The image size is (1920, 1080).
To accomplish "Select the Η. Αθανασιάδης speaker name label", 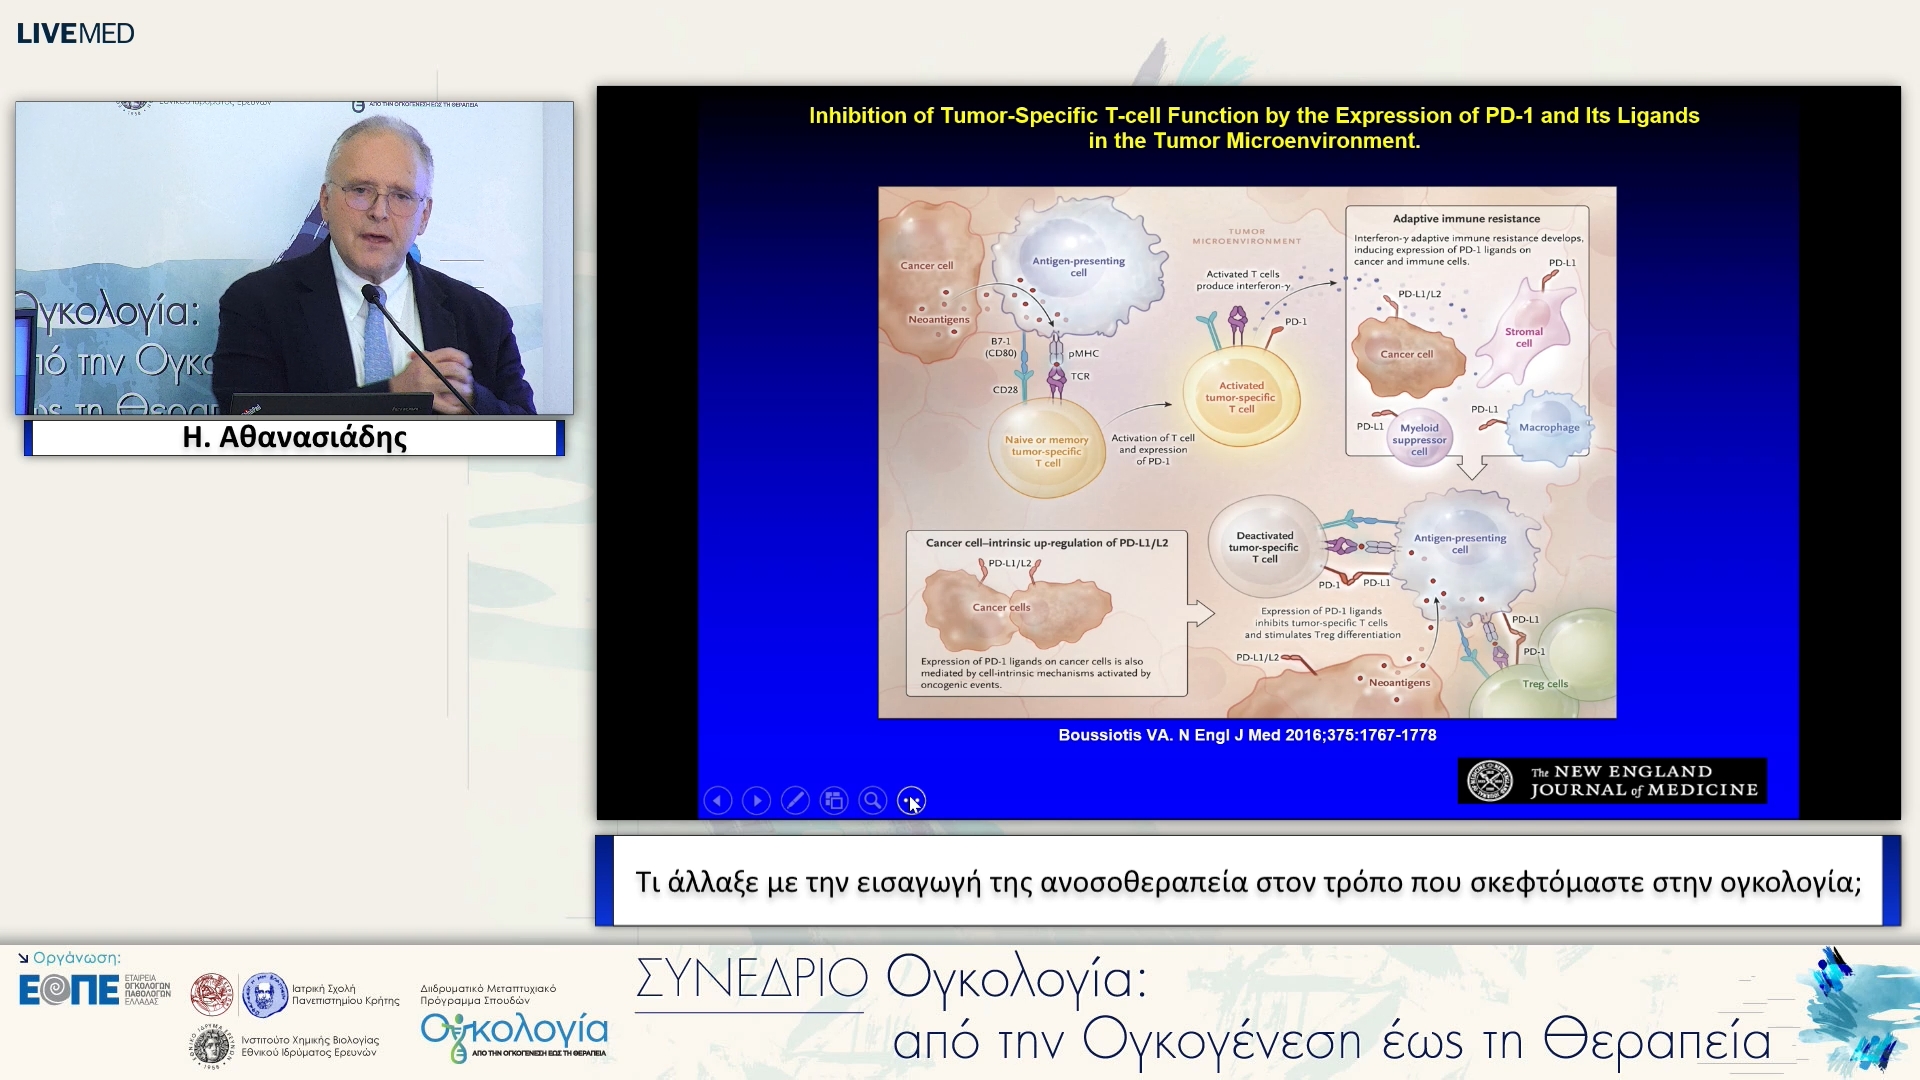I will [294, 438].
